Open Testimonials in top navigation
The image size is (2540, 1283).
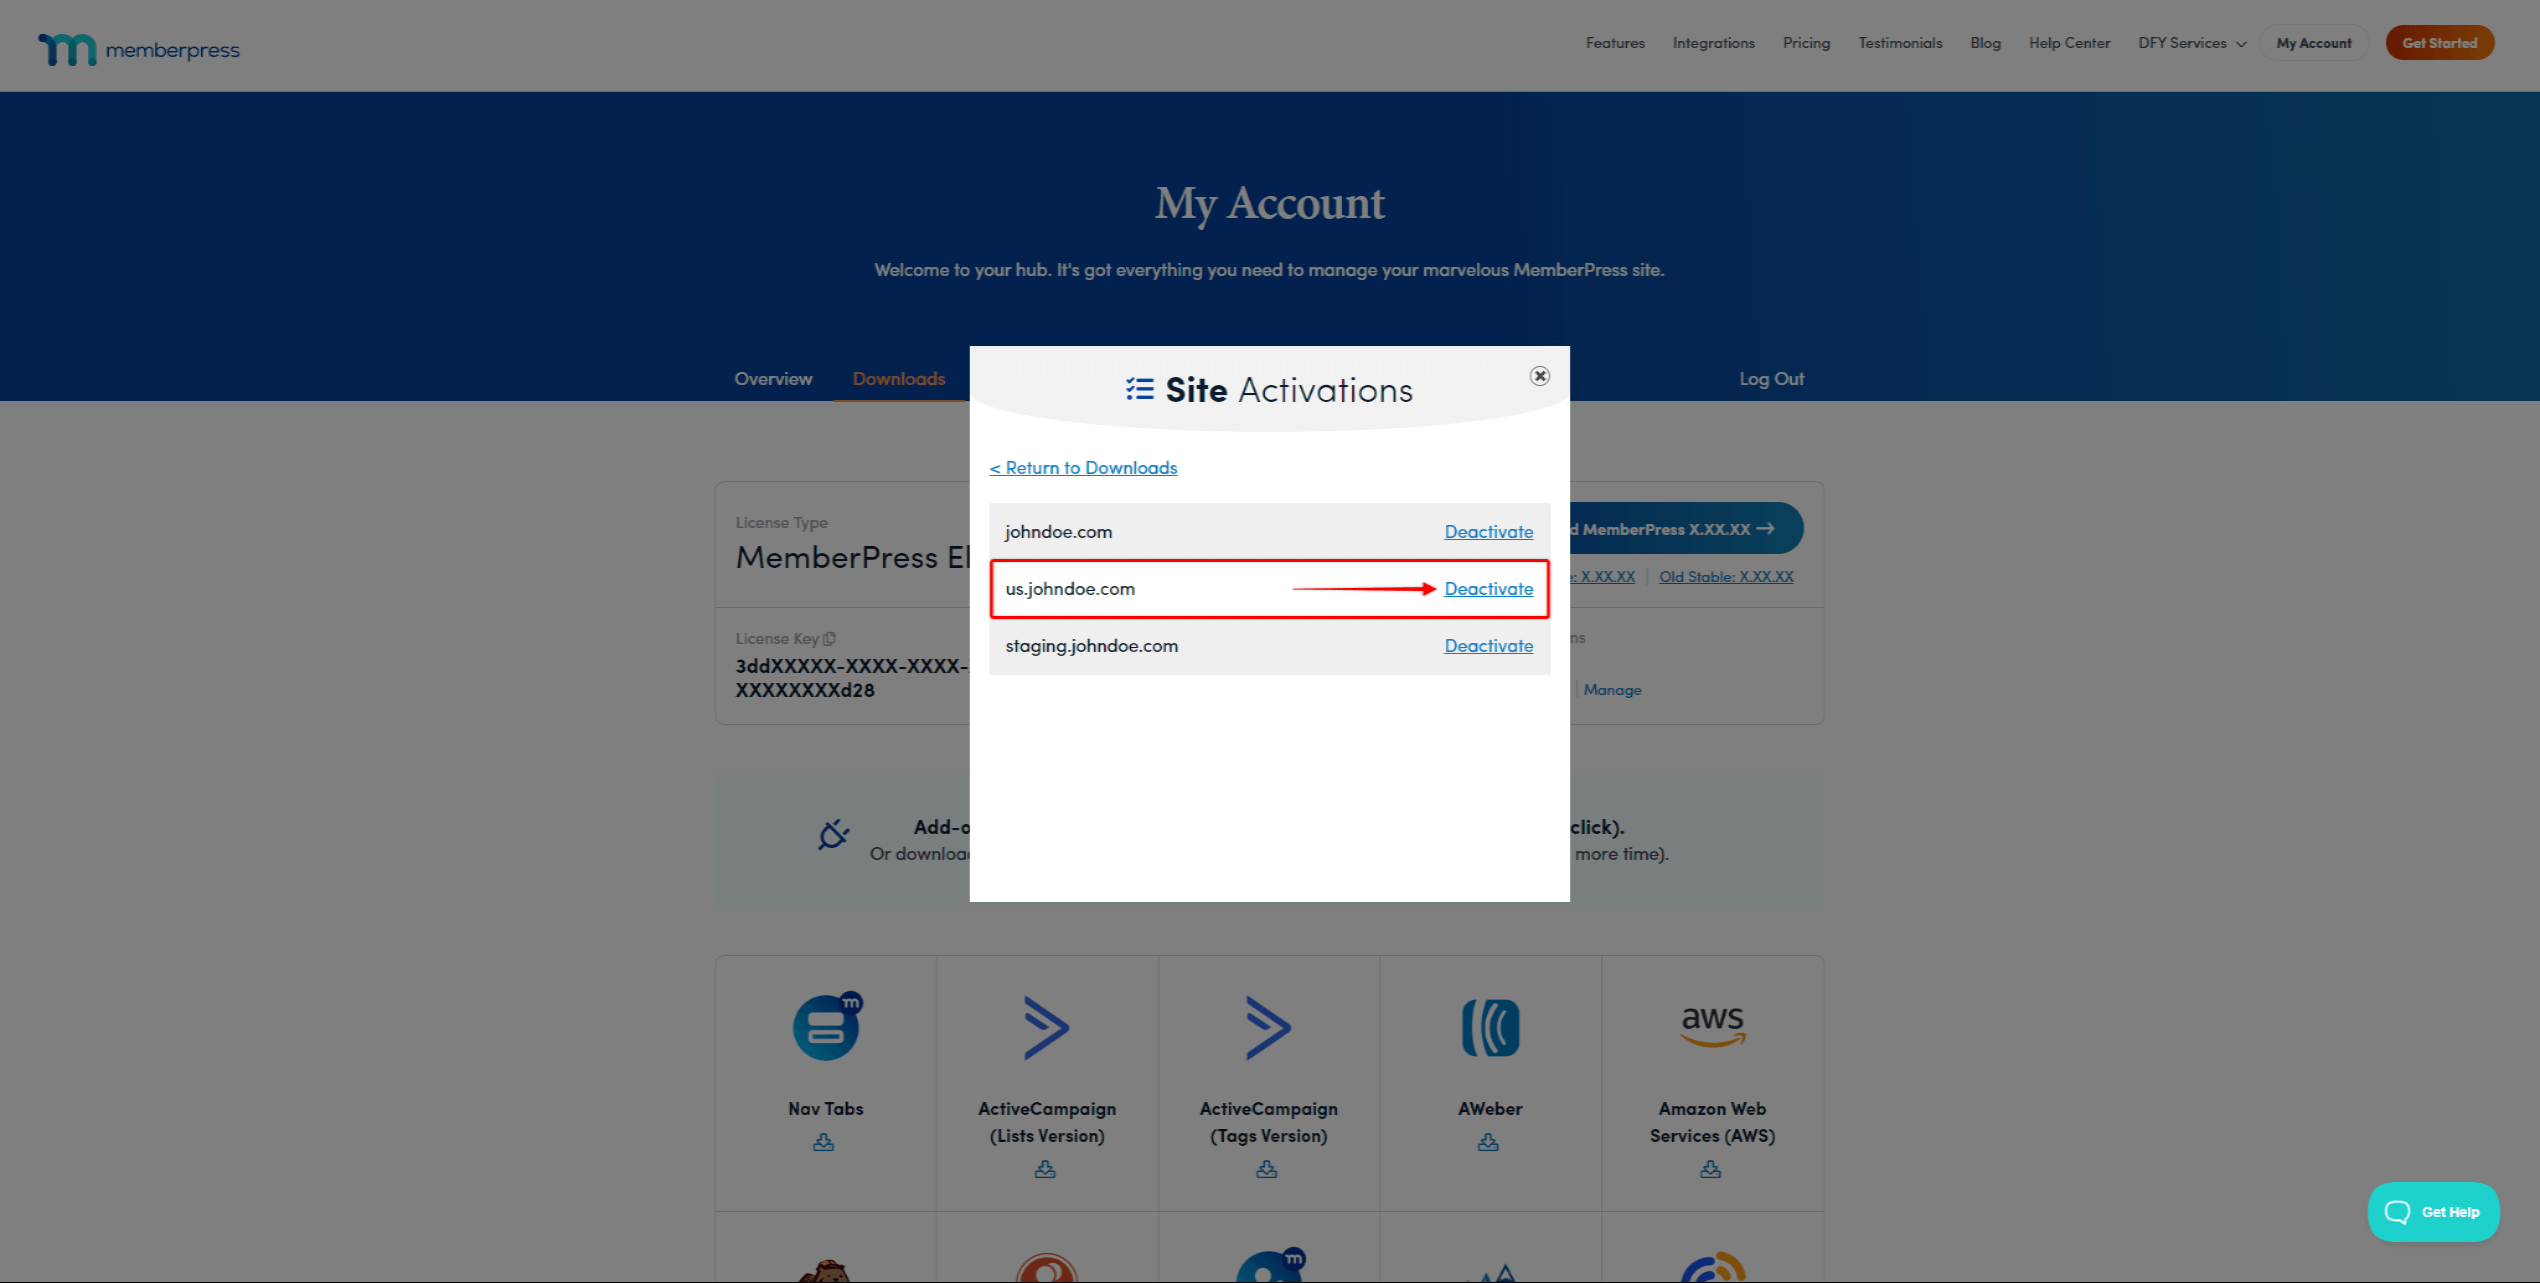coord(1900,43)
